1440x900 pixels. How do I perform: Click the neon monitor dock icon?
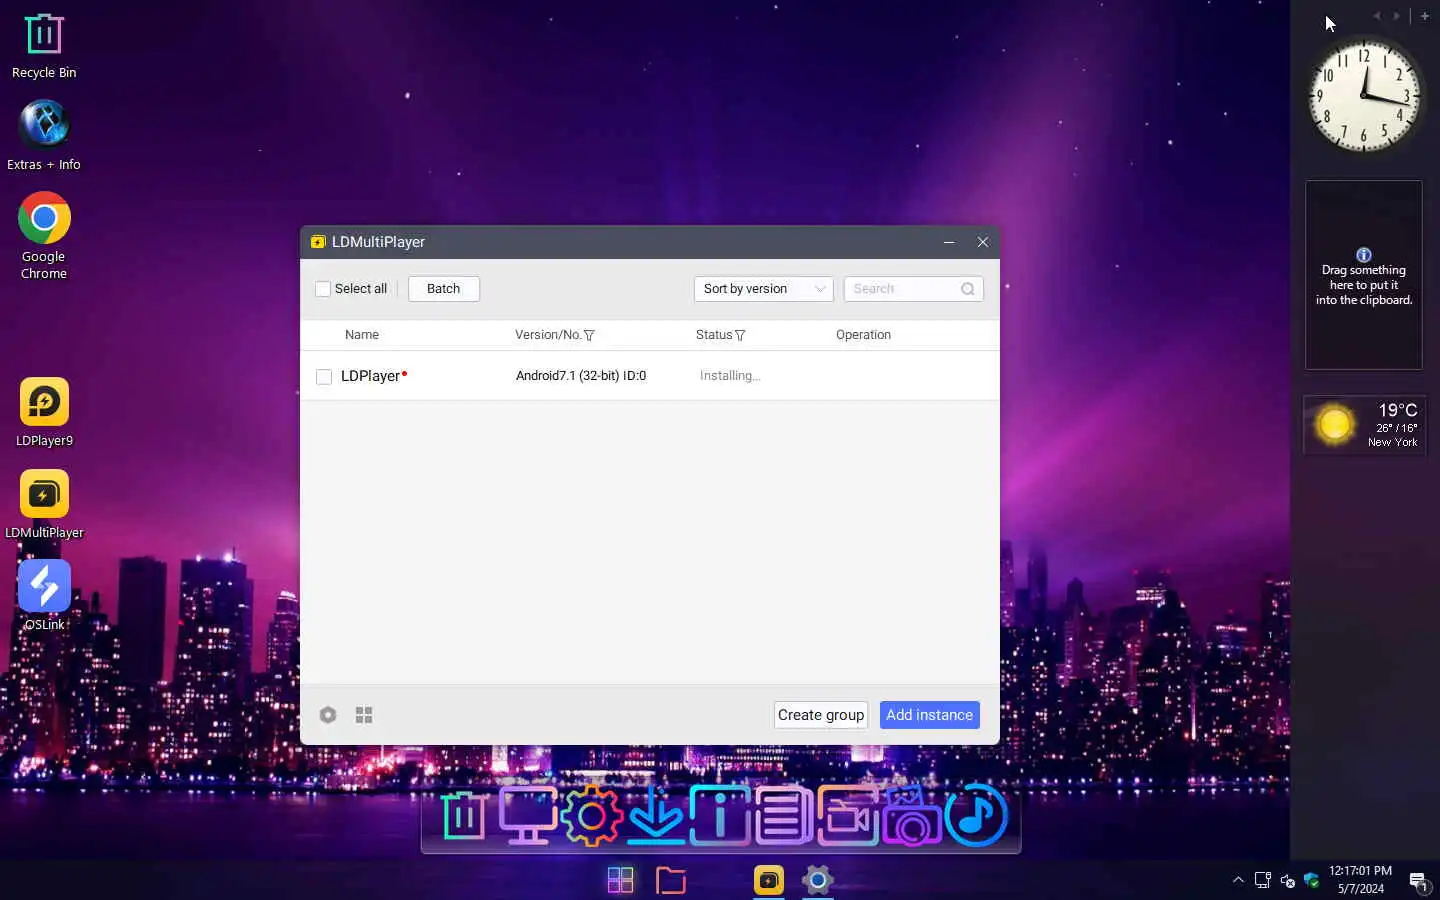coord(528,816)
